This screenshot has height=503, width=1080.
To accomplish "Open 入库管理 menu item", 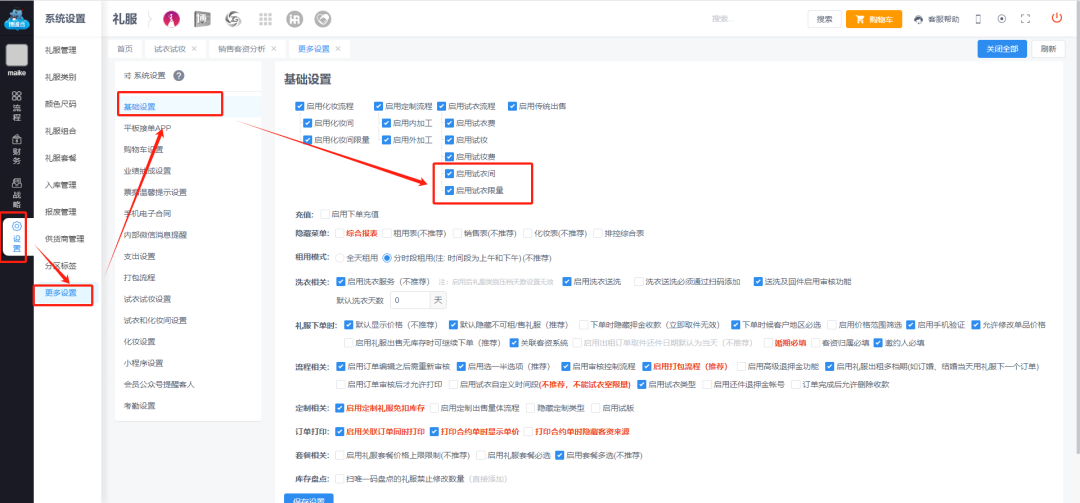I will [x=61, y=185].
